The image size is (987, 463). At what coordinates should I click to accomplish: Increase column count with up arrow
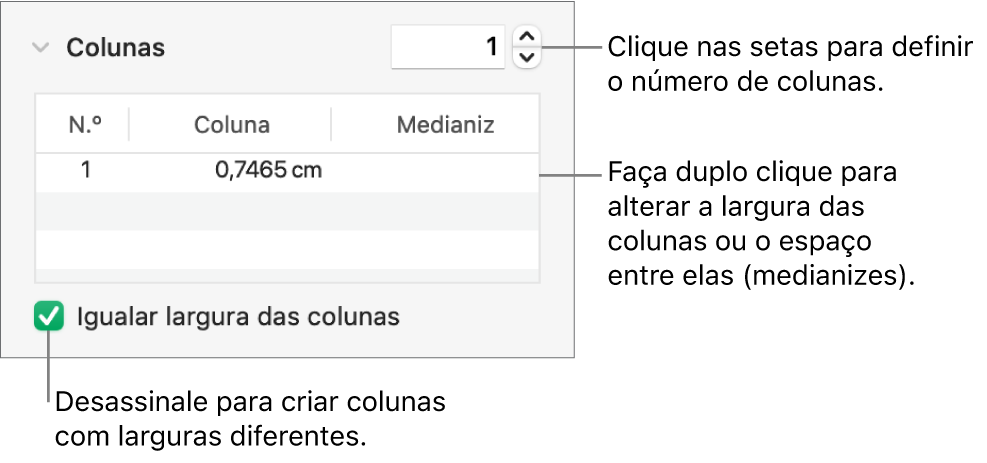coord(527,37)
